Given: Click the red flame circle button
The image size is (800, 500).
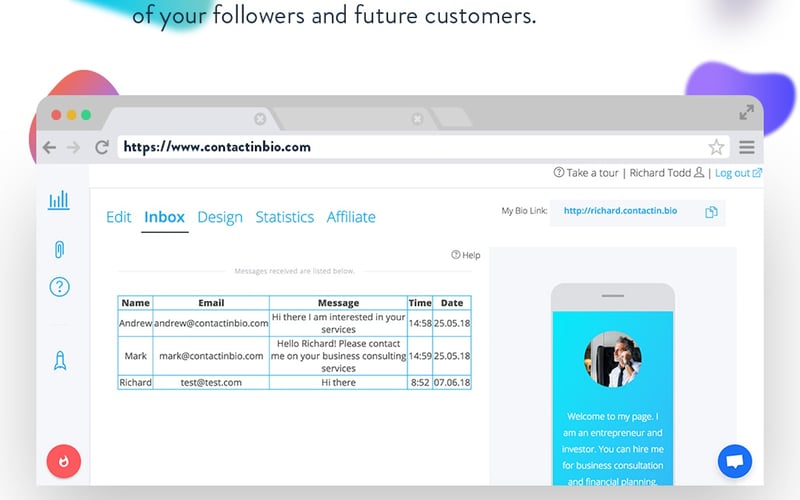Looking at the screenshot, I should (64, 461).
